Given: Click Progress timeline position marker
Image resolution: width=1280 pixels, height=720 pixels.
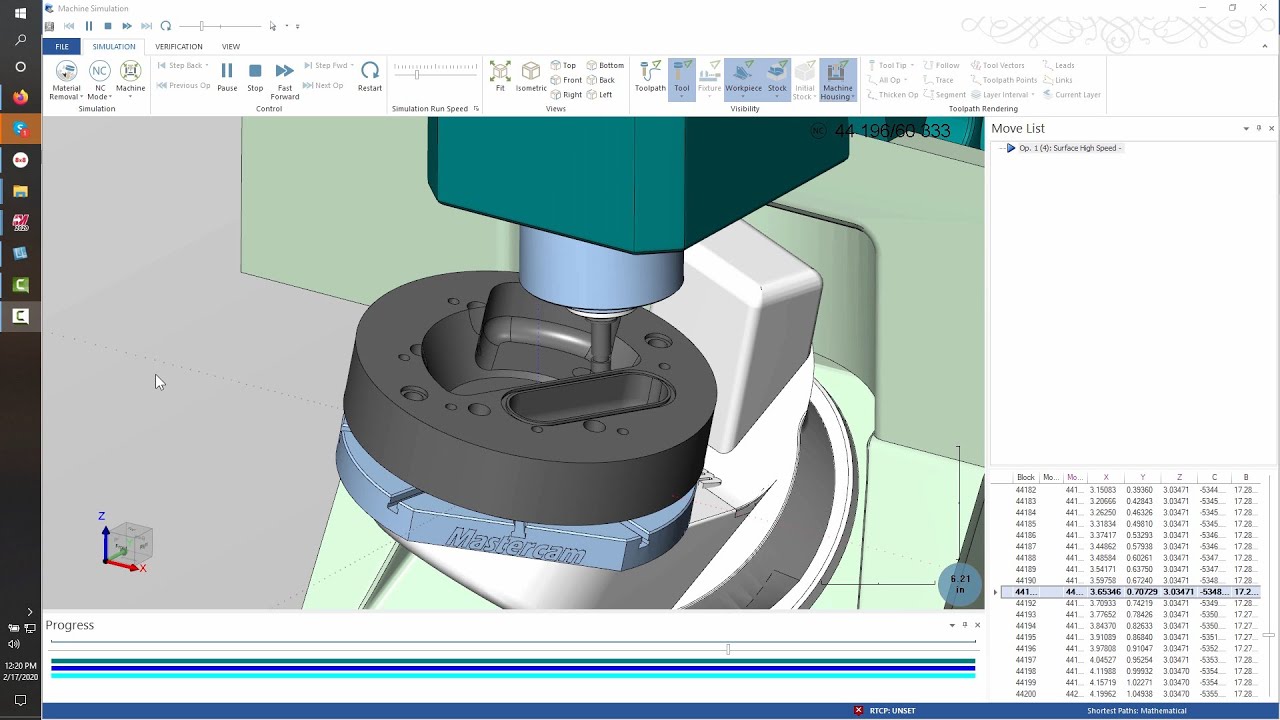Looking at the screenshot, I should 728,649.
